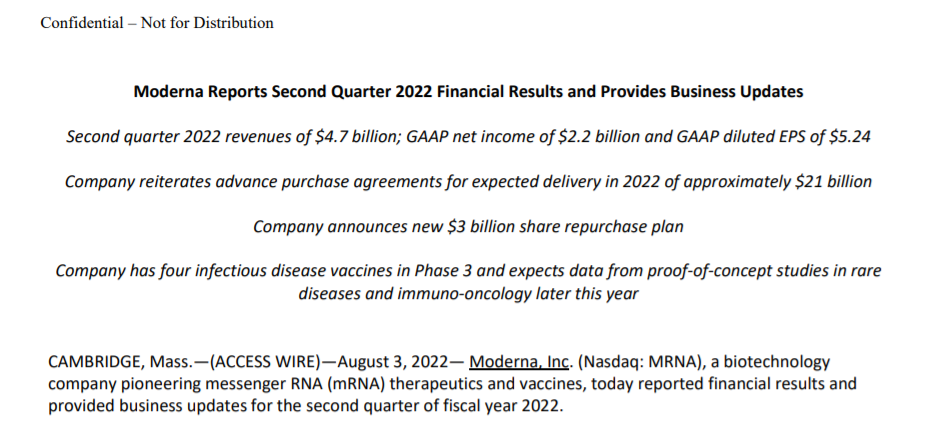The width and height of the screenshot is (930, 431).
Task: Click the italic line about second quarter revenues
Action: pos(468,136)
